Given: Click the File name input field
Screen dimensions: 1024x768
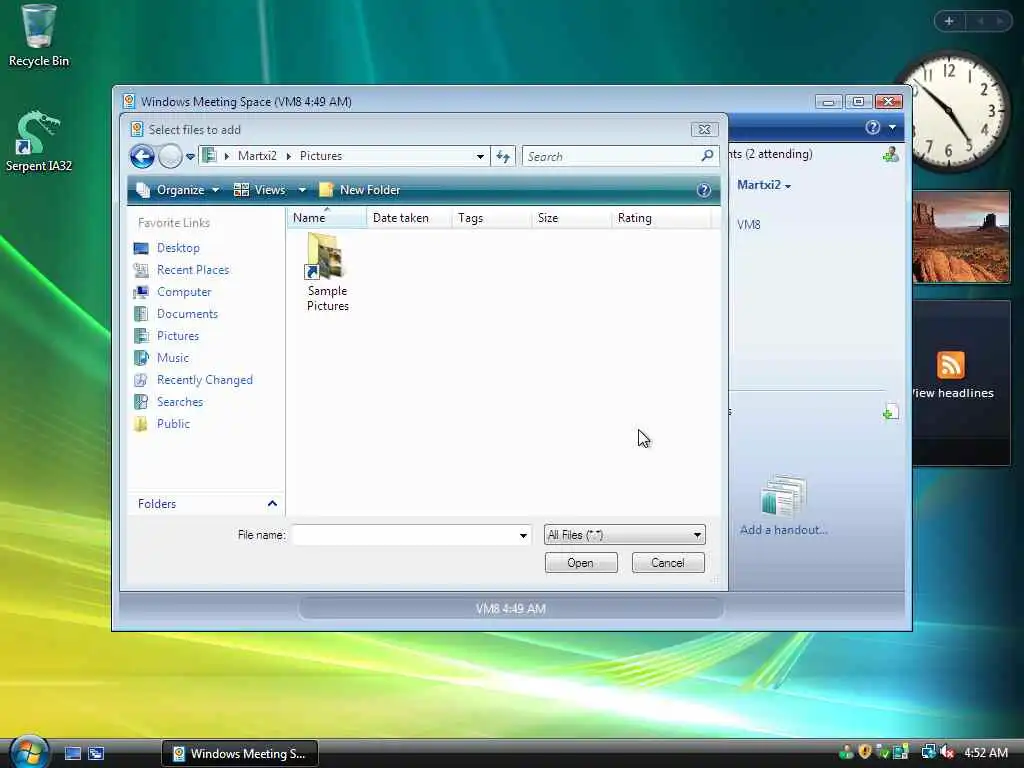Looking at the screenshot, I should pyautogui.click(x=404, y=535).
